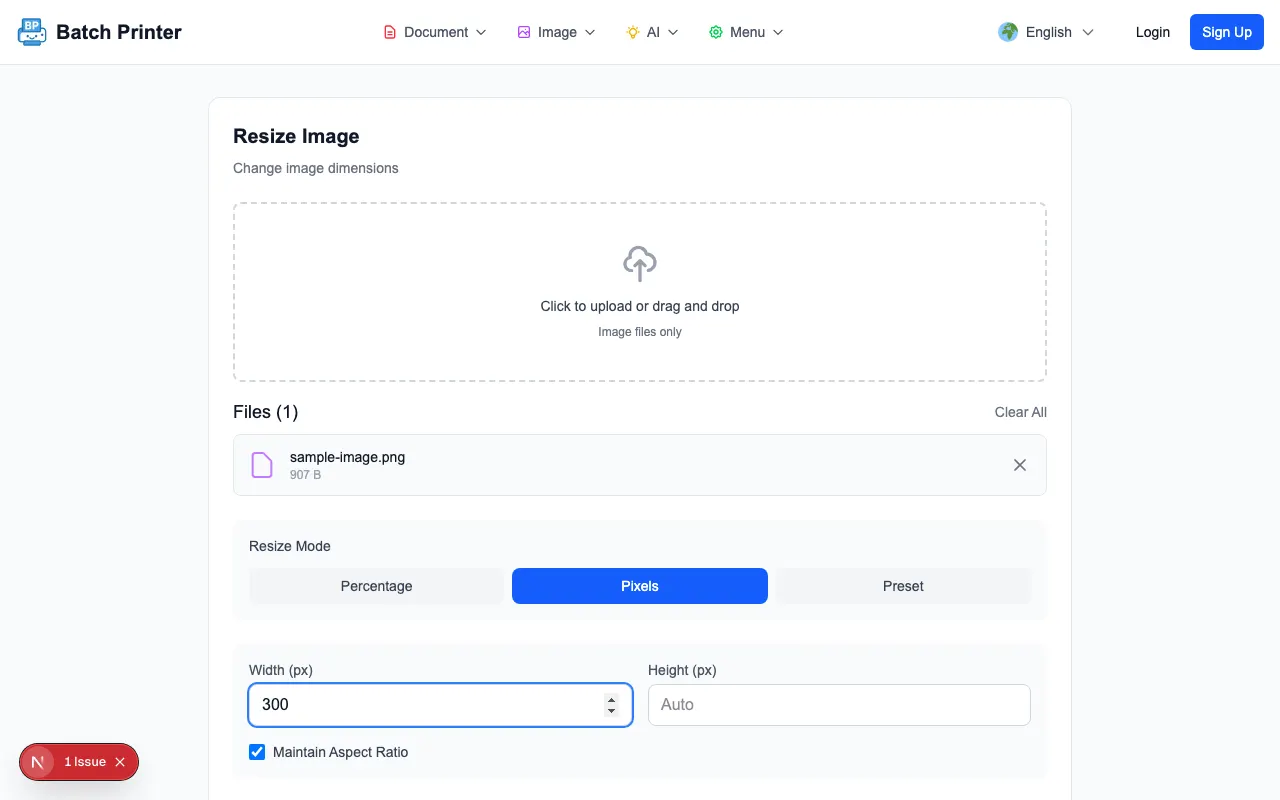Click the Sign Up button
1280x800 pixels.
(x=1227, y=32)
